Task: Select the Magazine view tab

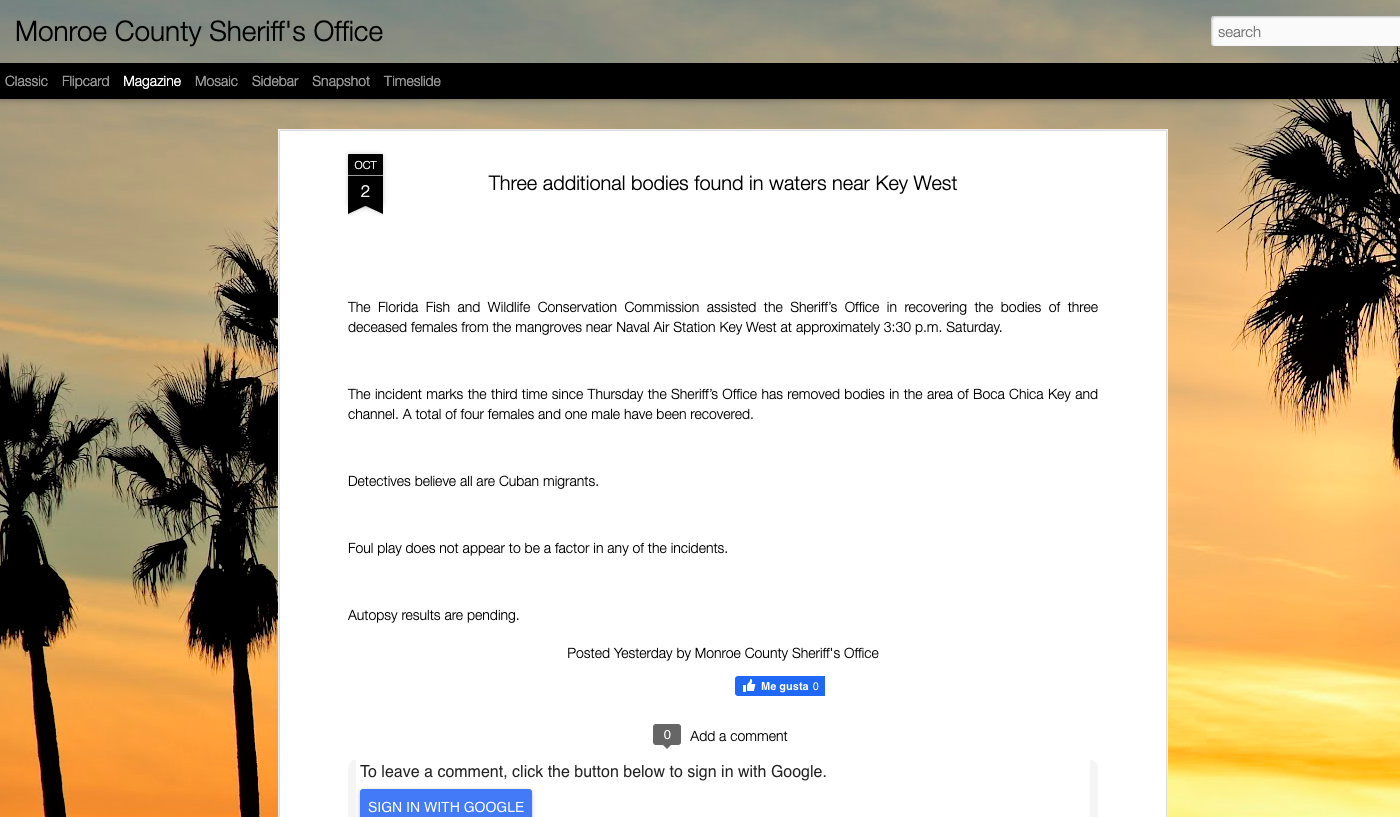Action: [152, 81]
